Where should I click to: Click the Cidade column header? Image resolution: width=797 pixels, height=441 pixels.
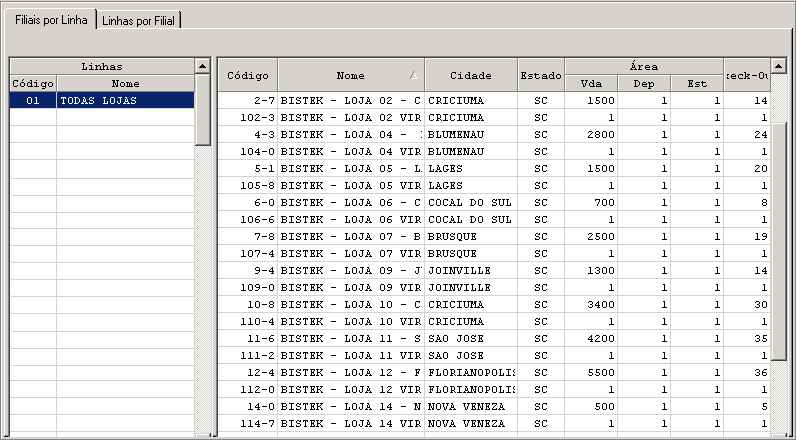click(471, 75)
